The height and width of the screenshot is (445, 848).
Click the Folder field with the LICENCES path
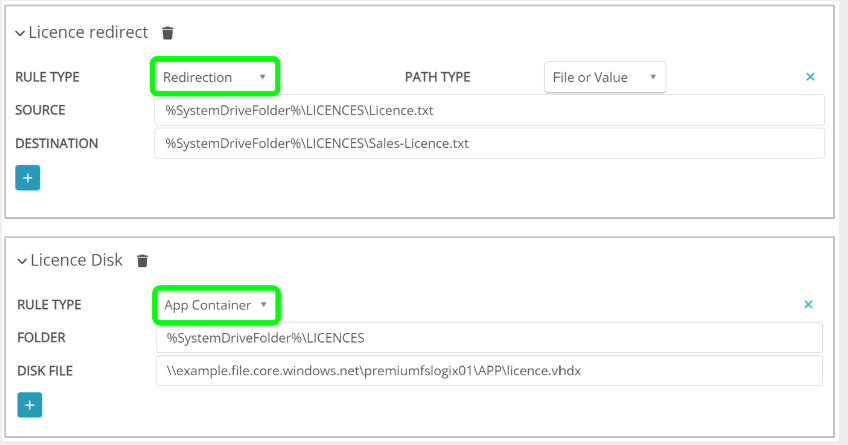[x=489, y=338]
